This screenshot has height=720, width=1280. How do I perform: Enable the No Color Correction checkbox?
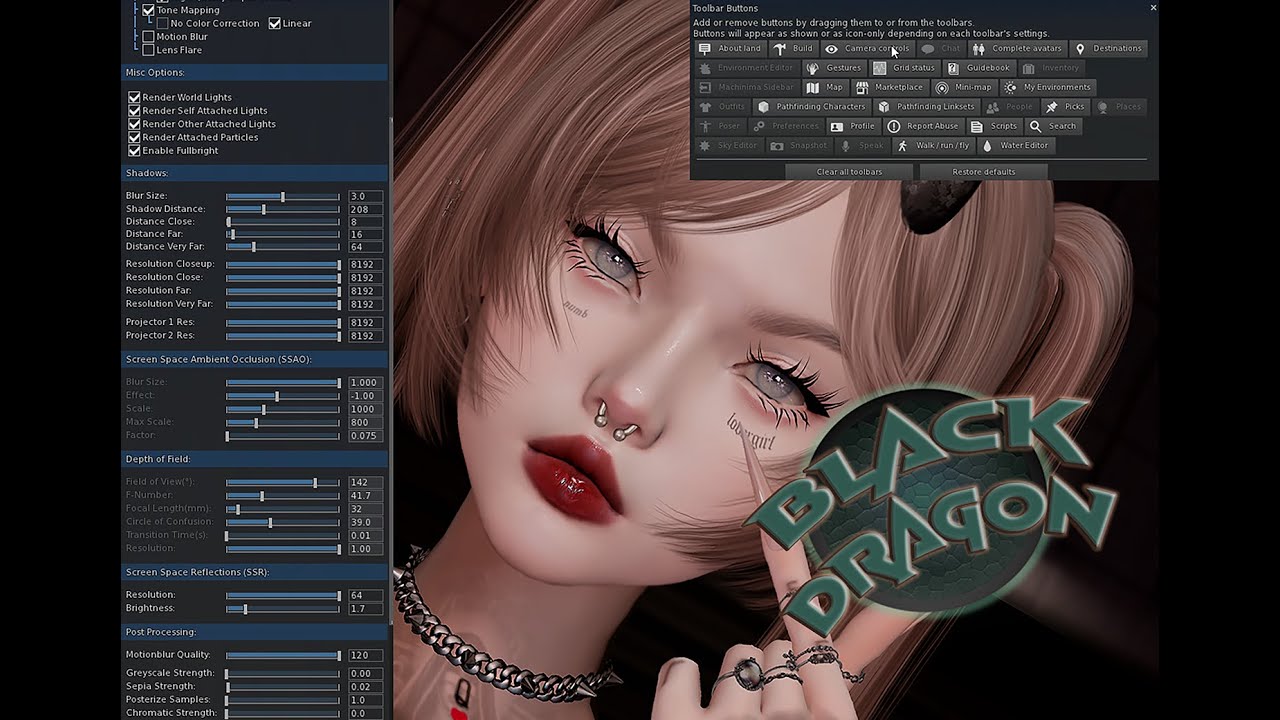point(162,23)
